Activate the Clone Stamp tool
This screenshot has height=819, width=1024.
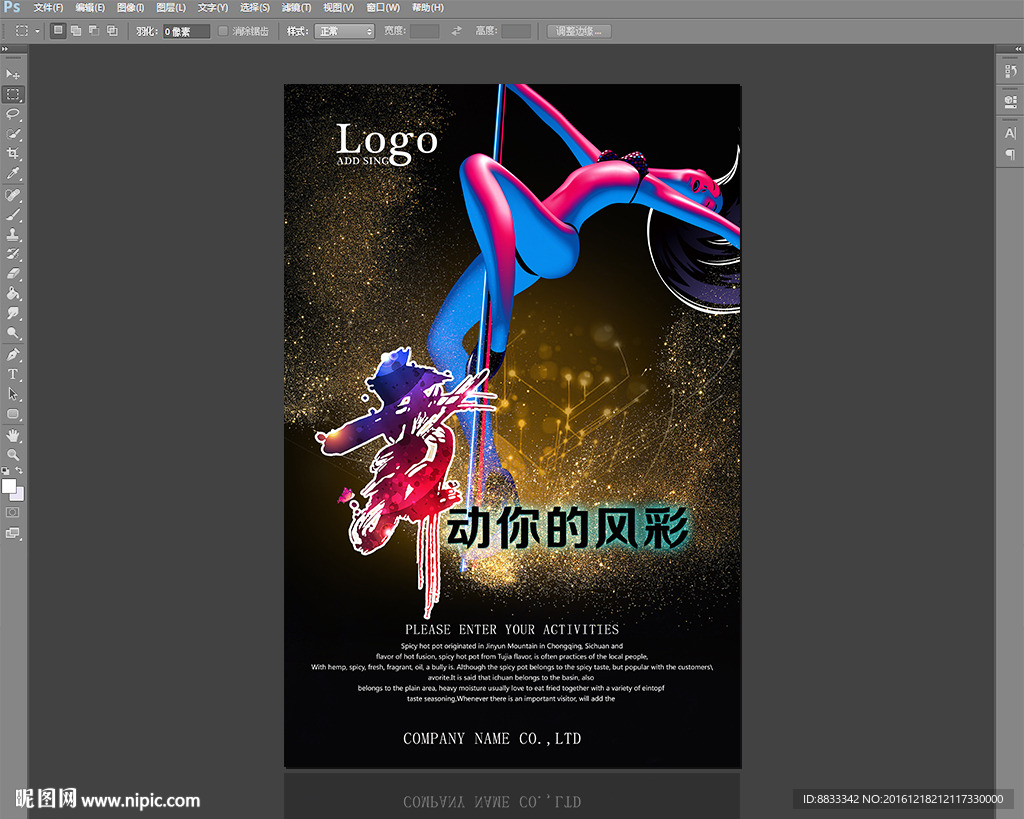[x=13, y=234]
